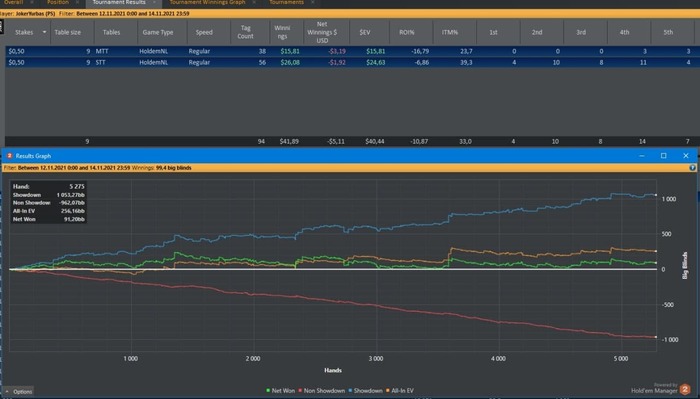Click the MTT winnings value $15,81
This screenshot has width=700, height=399.
(290, 51)
